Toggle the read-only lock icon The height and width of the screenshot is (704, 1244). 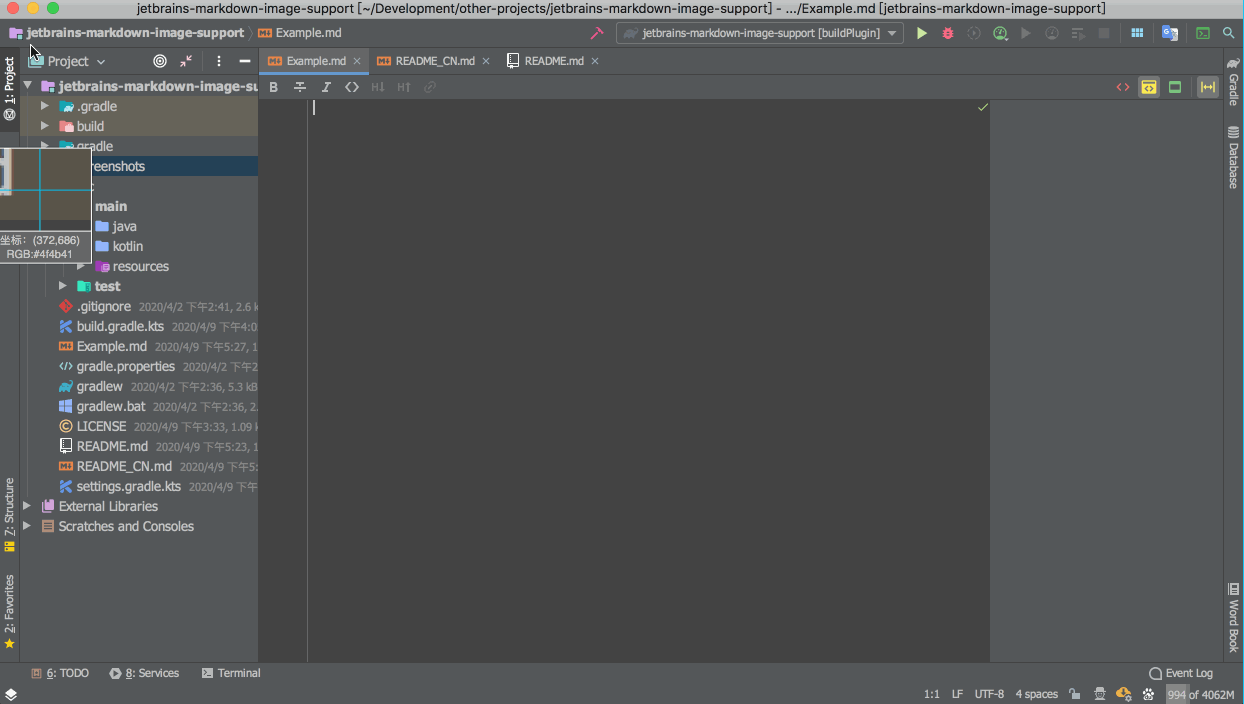tap(1074, 694)
